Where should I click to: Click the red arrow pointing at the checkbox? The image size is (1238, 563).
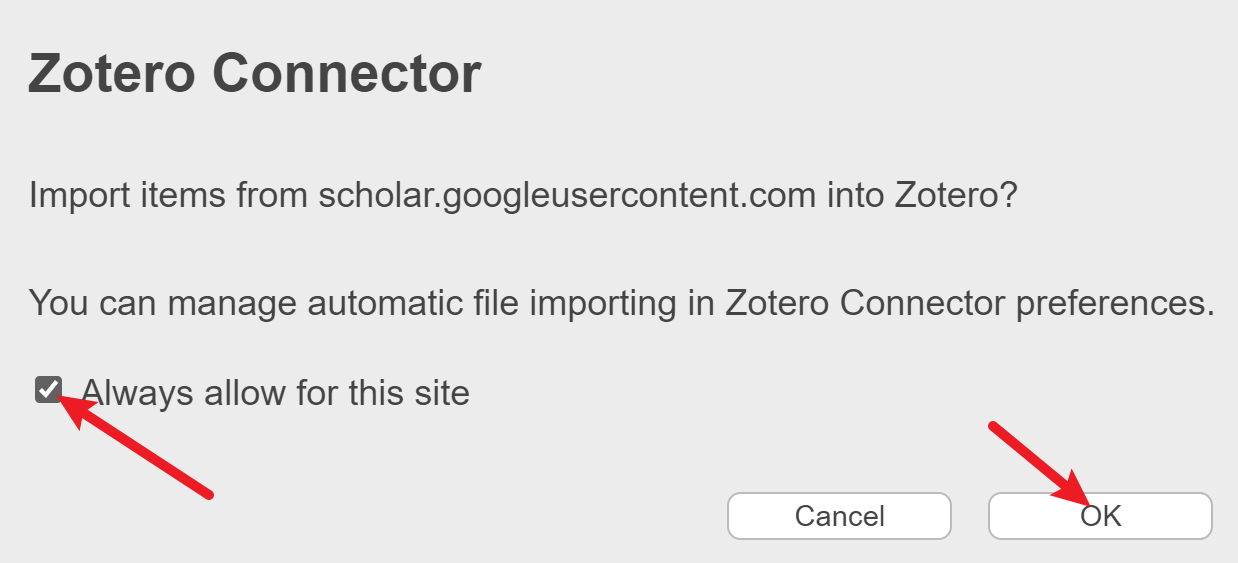point(140,447)
